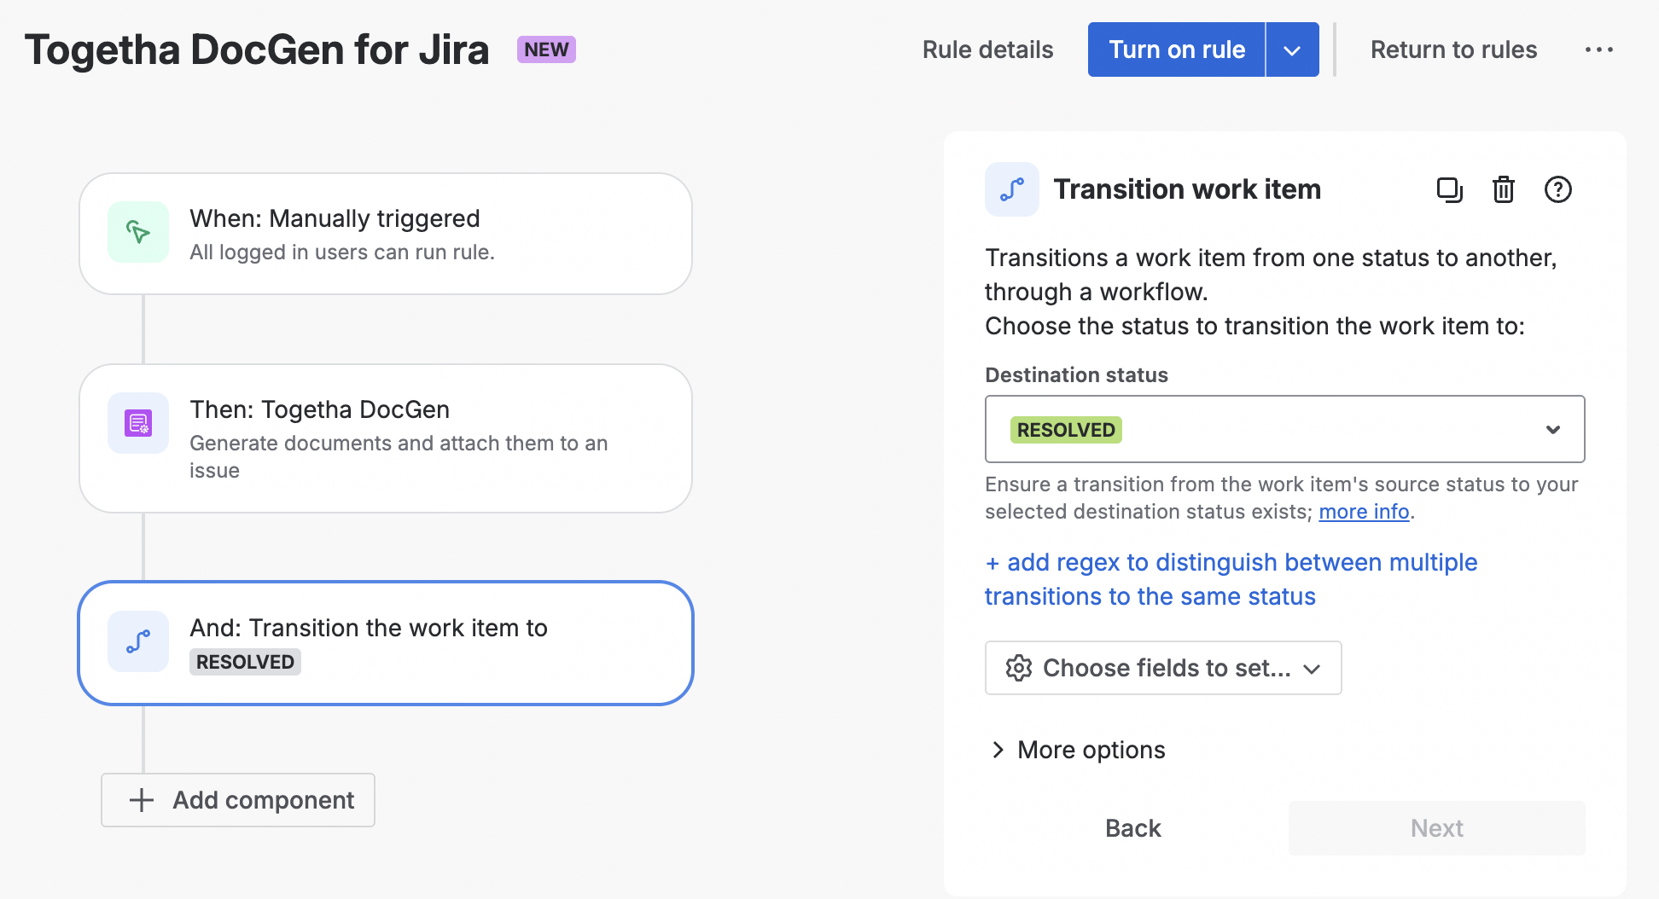Click add regex to distinguish transitions link
The image size is (1659, 899).
pyautogui.click(x=1231, y=579)
